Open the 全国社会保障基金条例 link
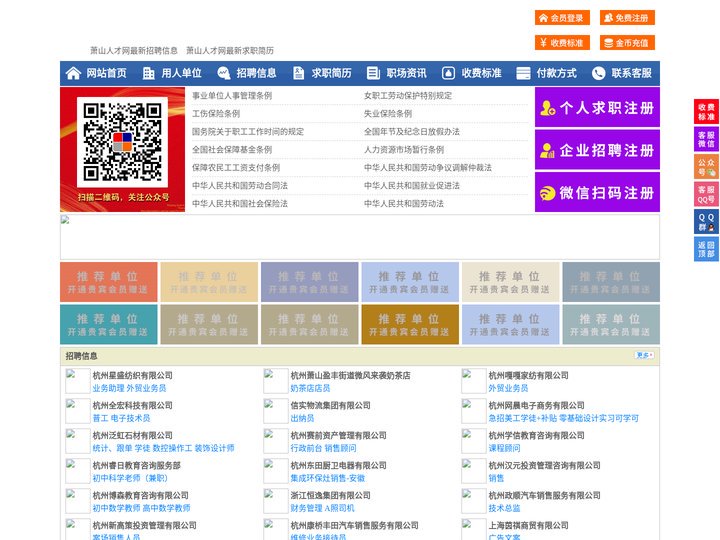Viewport: 720px width, 540px height. coord(232,150)
